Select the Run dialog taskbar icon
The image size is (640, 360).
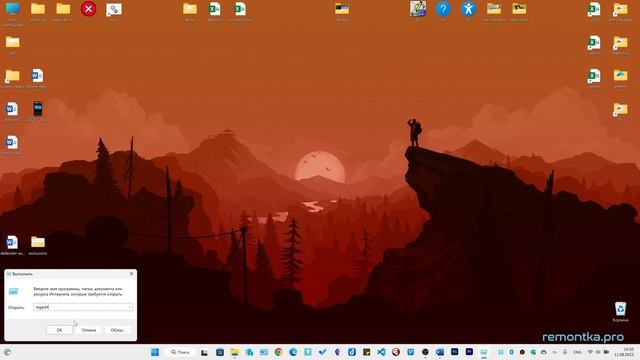[x=484, y=352]
